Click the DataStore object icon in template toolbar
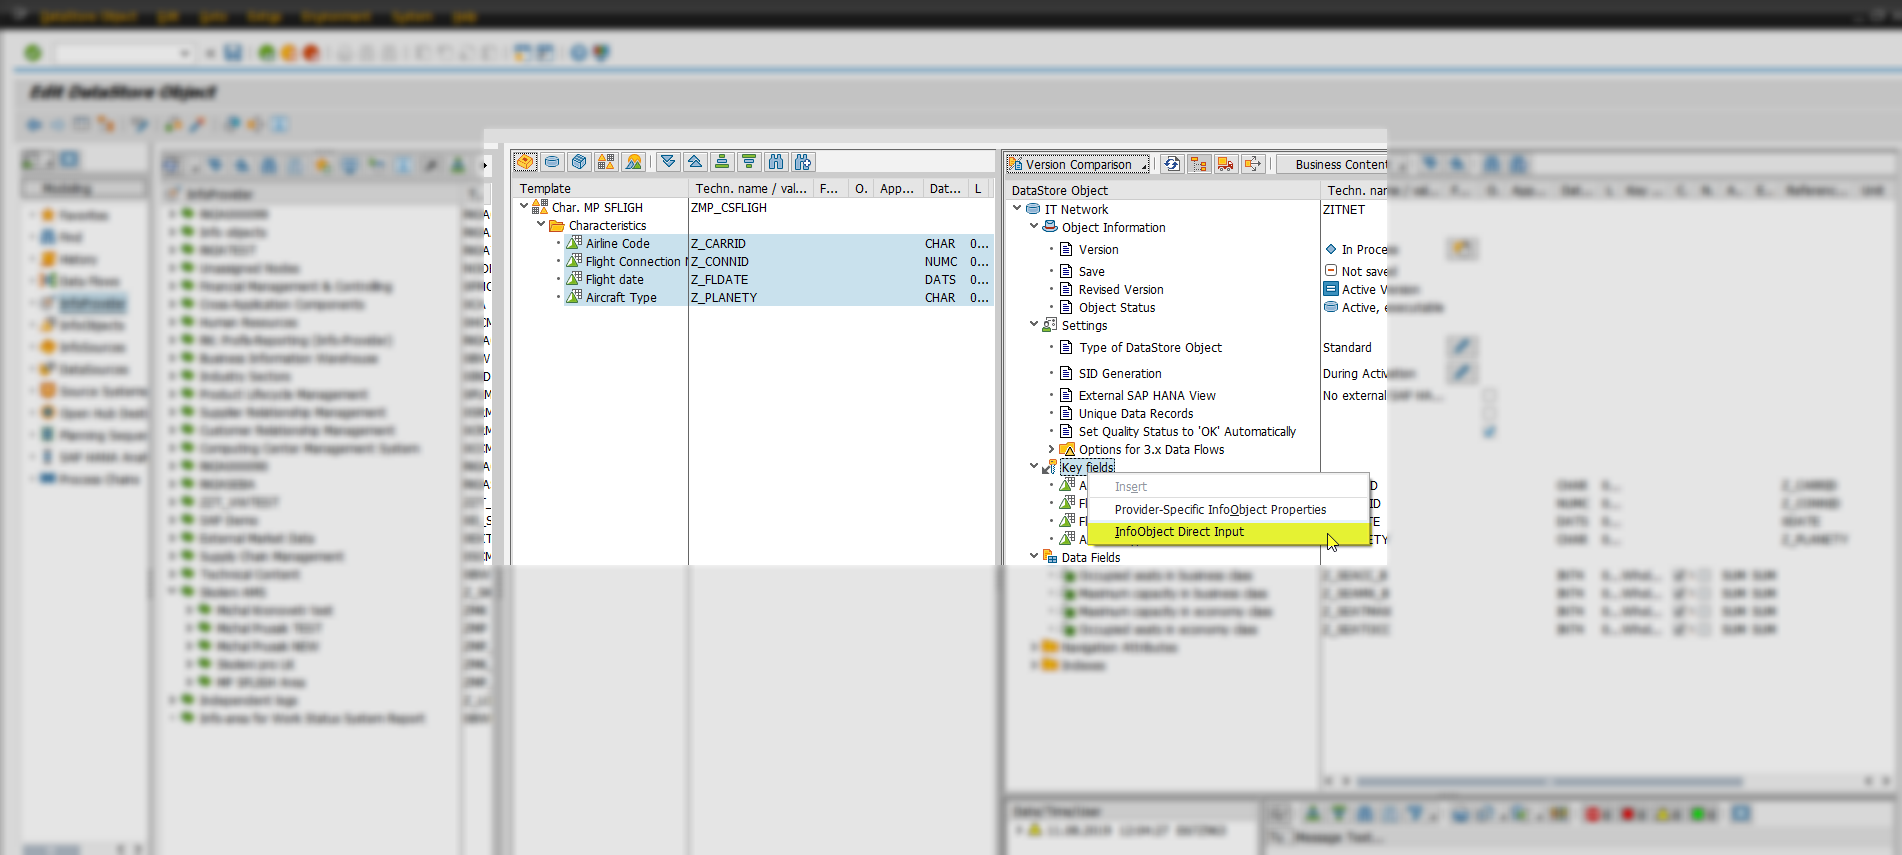 point(552,162)
